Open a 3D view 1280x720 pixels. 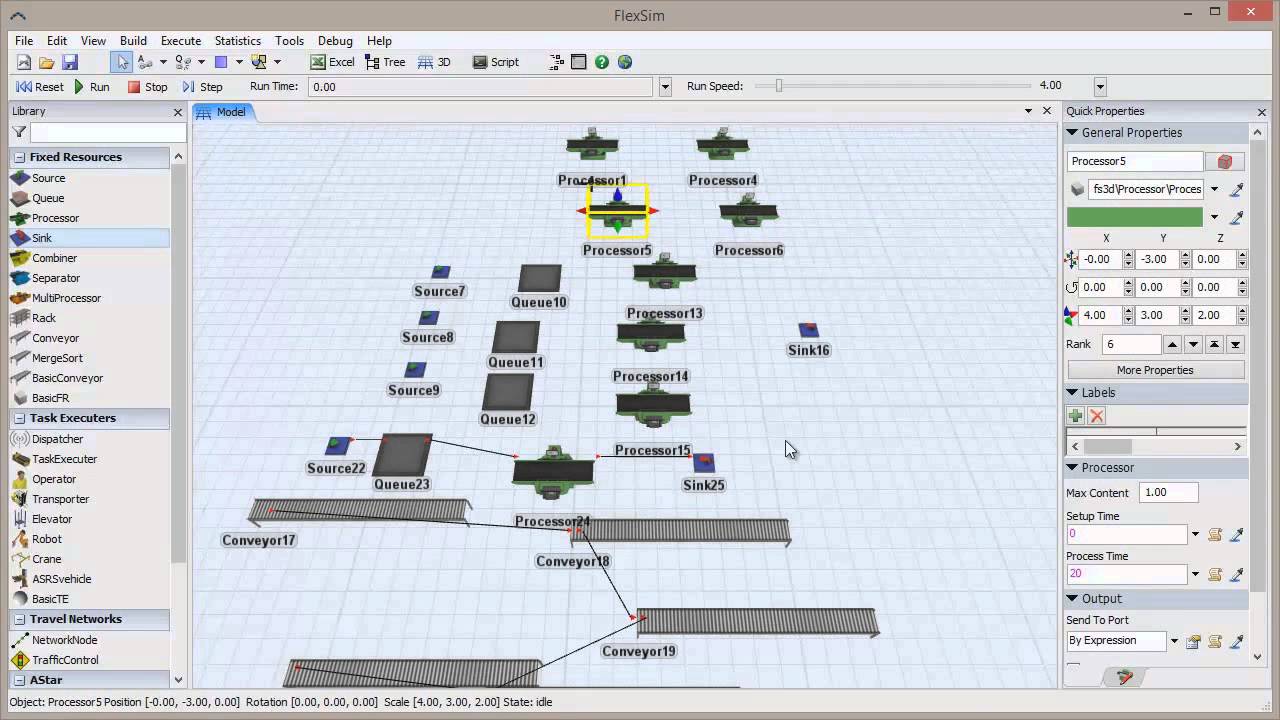coord(434,62)
